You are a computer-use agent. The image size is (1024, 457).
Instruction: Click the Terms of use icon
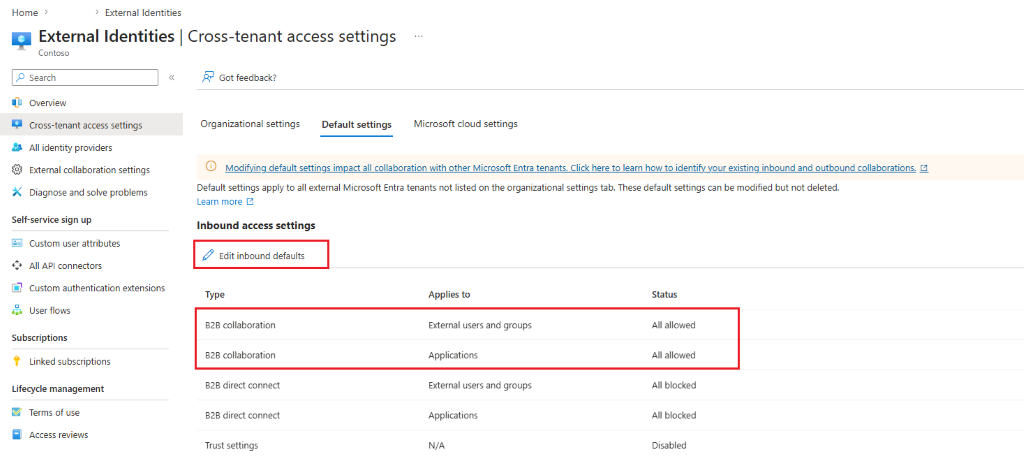18,413
